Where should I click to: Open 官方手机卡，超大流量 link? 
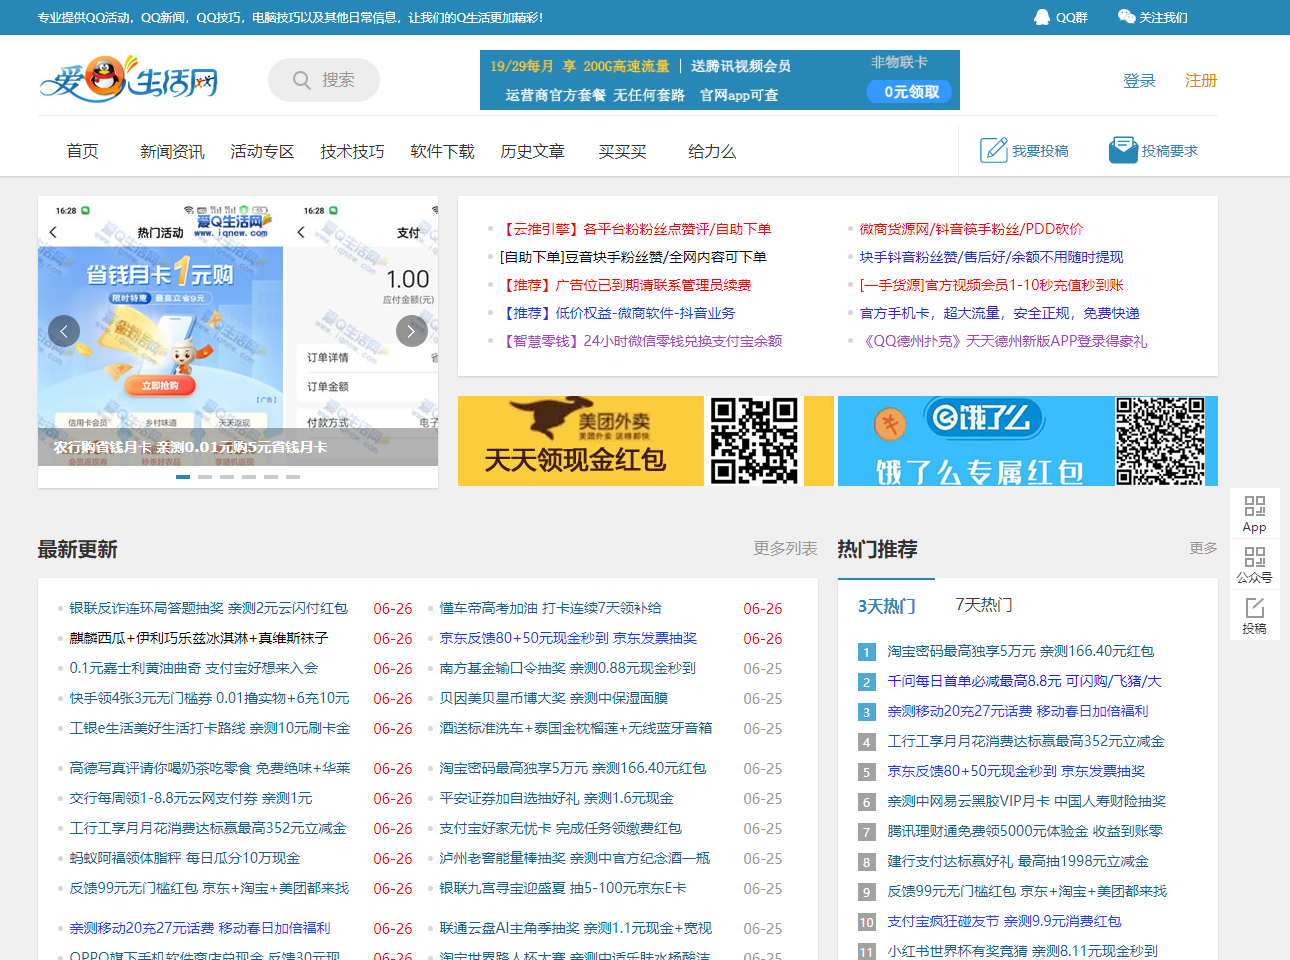pyautogui.click(x=999, y=313)
